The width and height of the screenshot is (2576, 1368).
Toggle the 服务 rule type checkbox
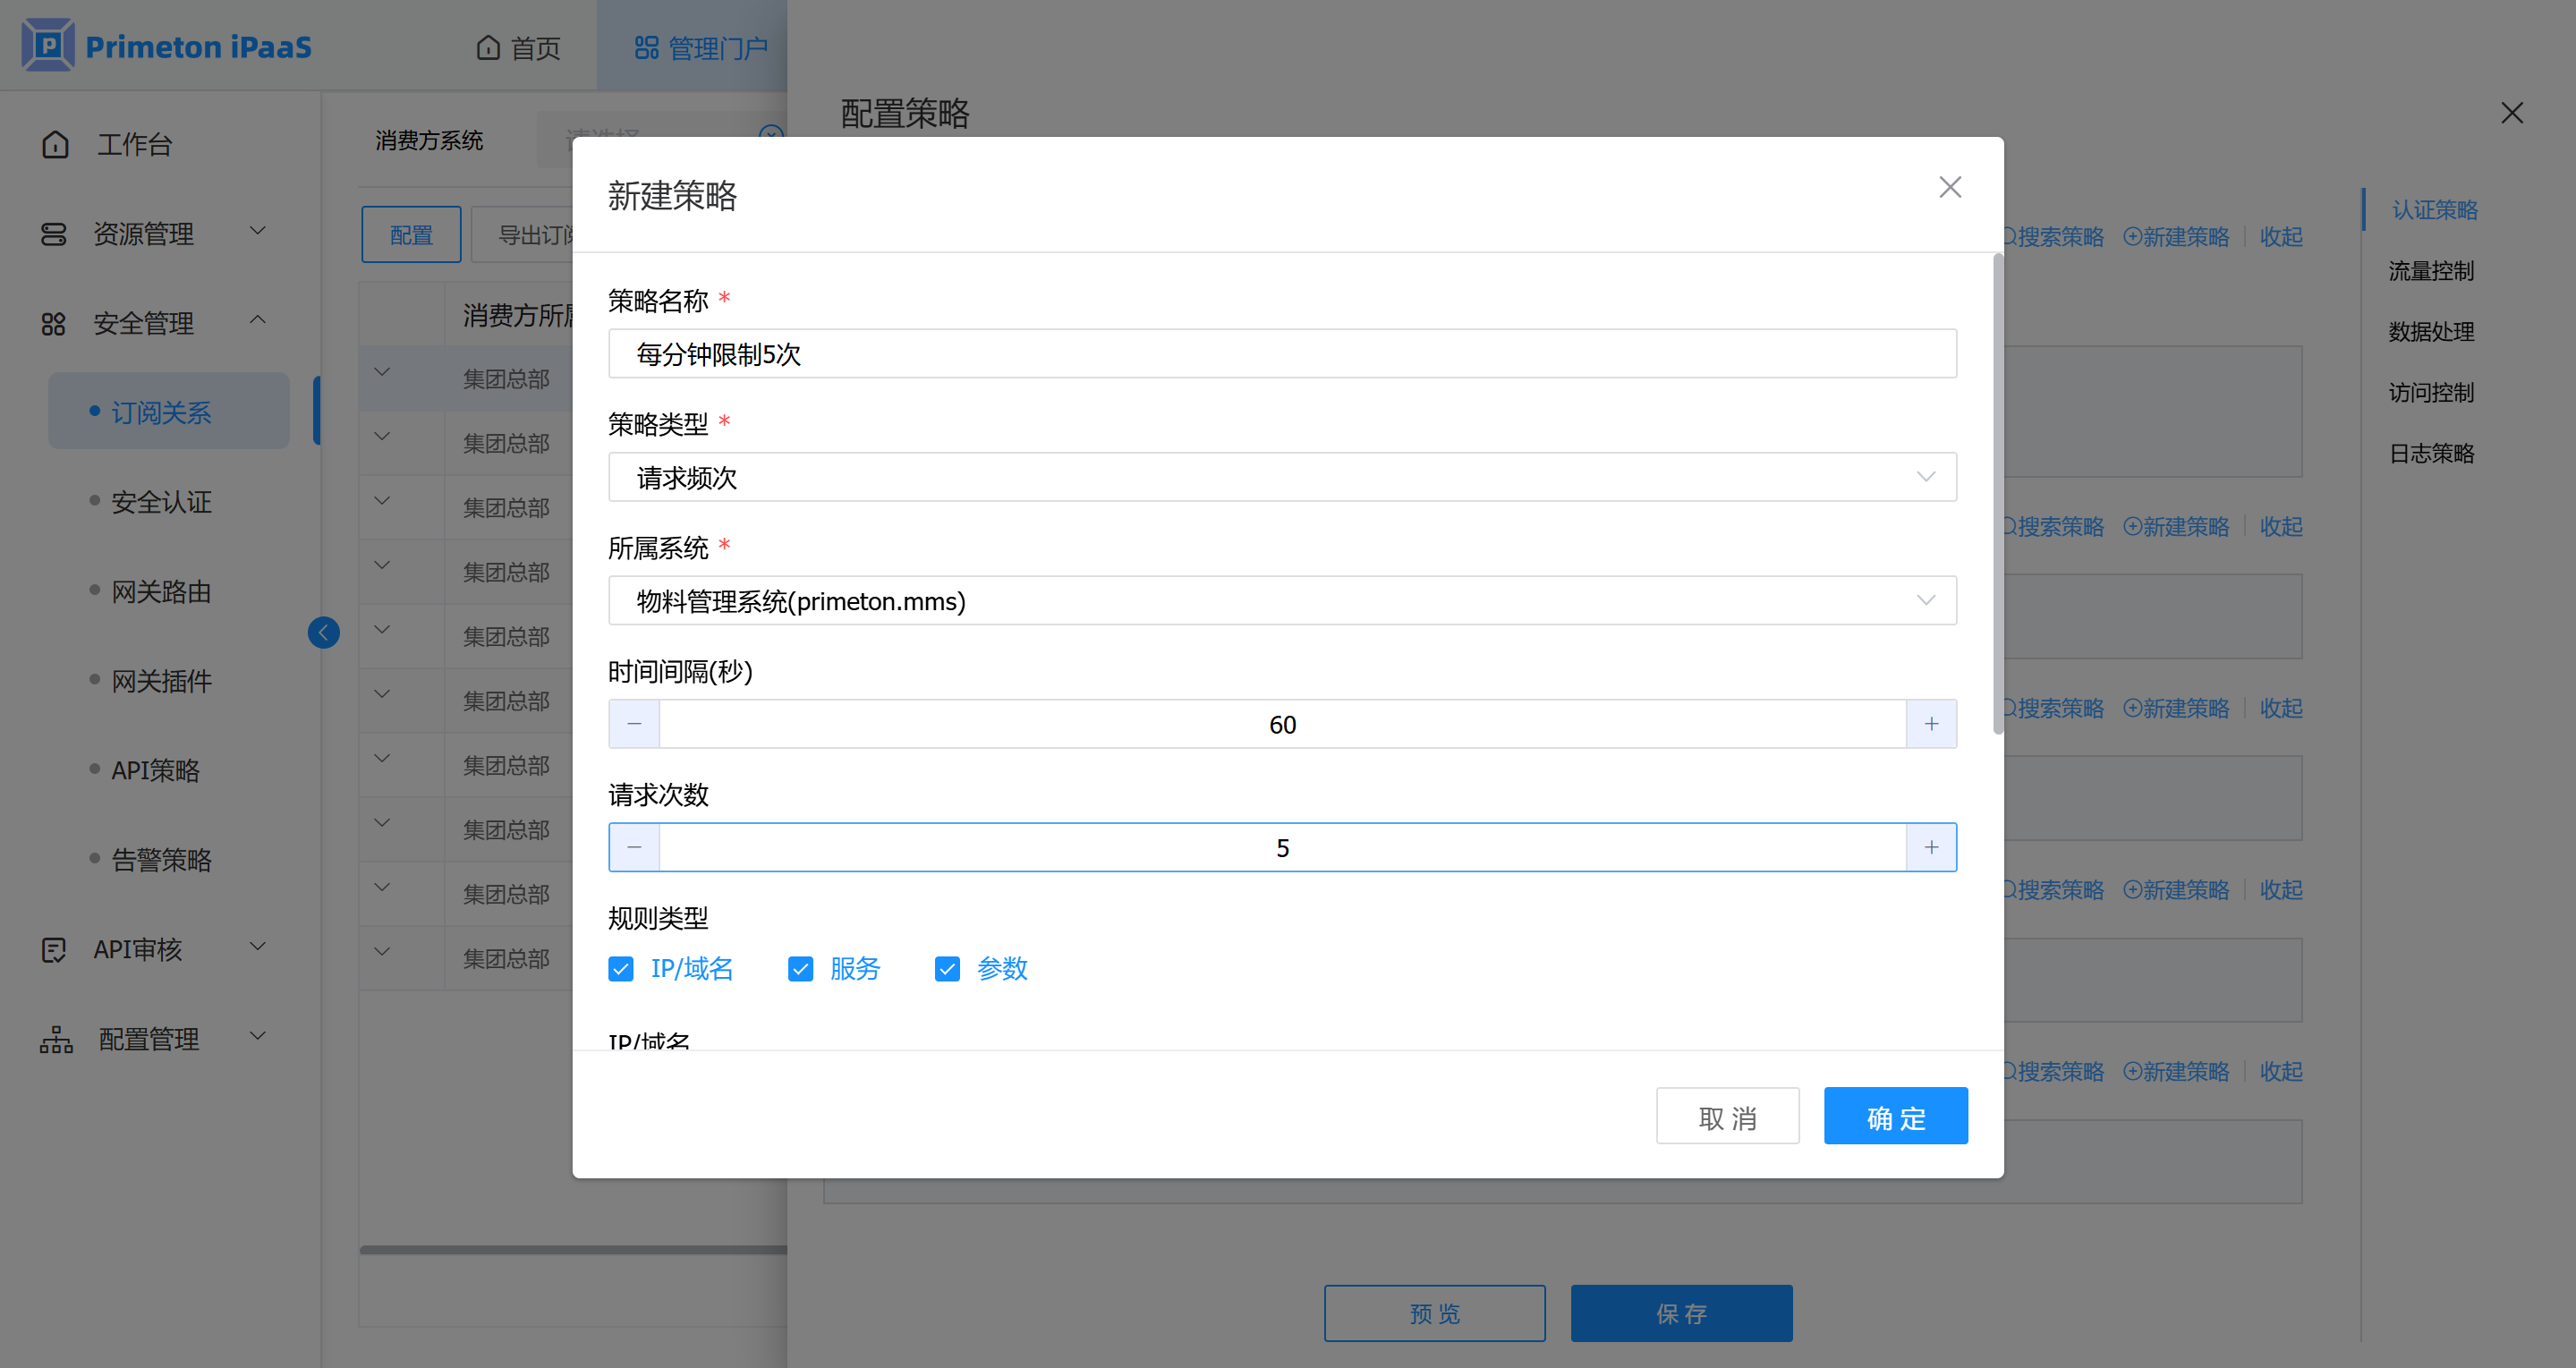coord(800,969)
